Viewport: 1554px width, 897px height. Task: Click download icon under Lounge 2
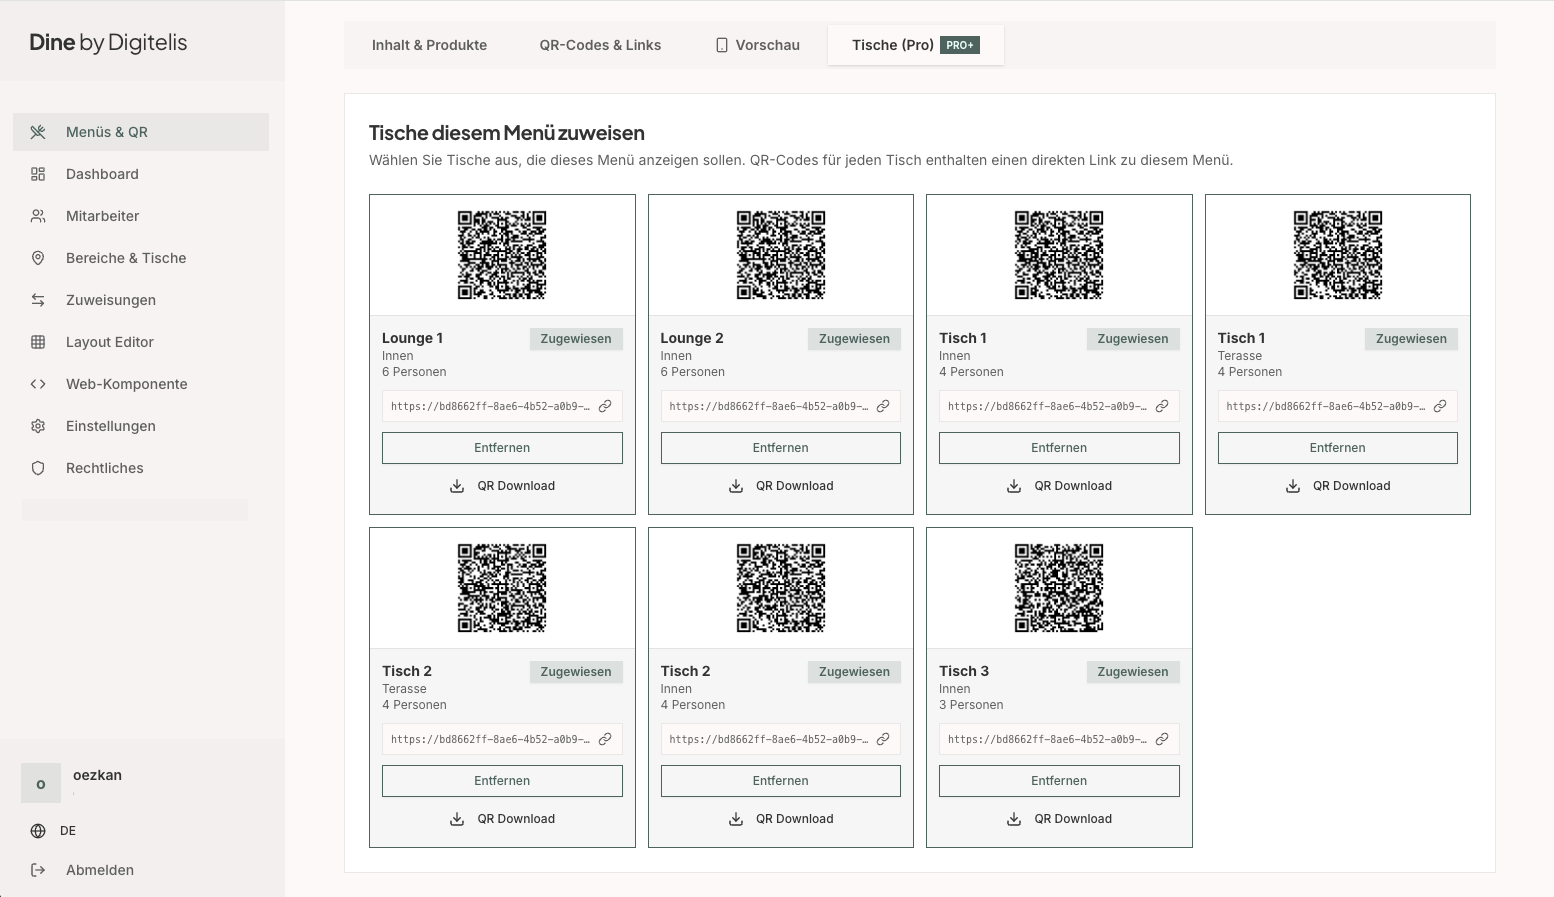coord(736,486)
